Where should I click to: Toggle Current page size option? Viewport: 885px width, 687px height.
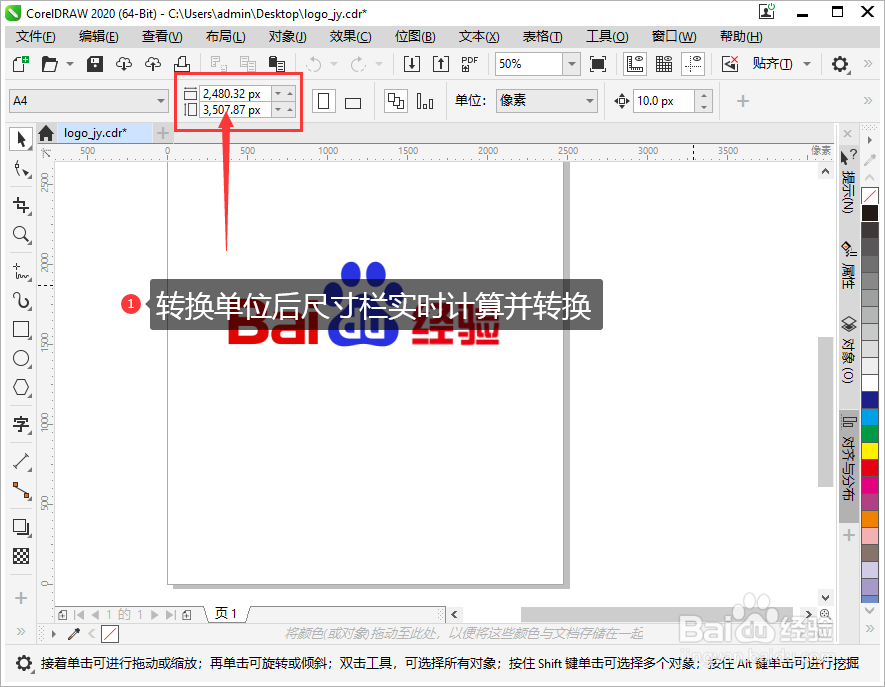pyautogui.click(x=424, y=102)
